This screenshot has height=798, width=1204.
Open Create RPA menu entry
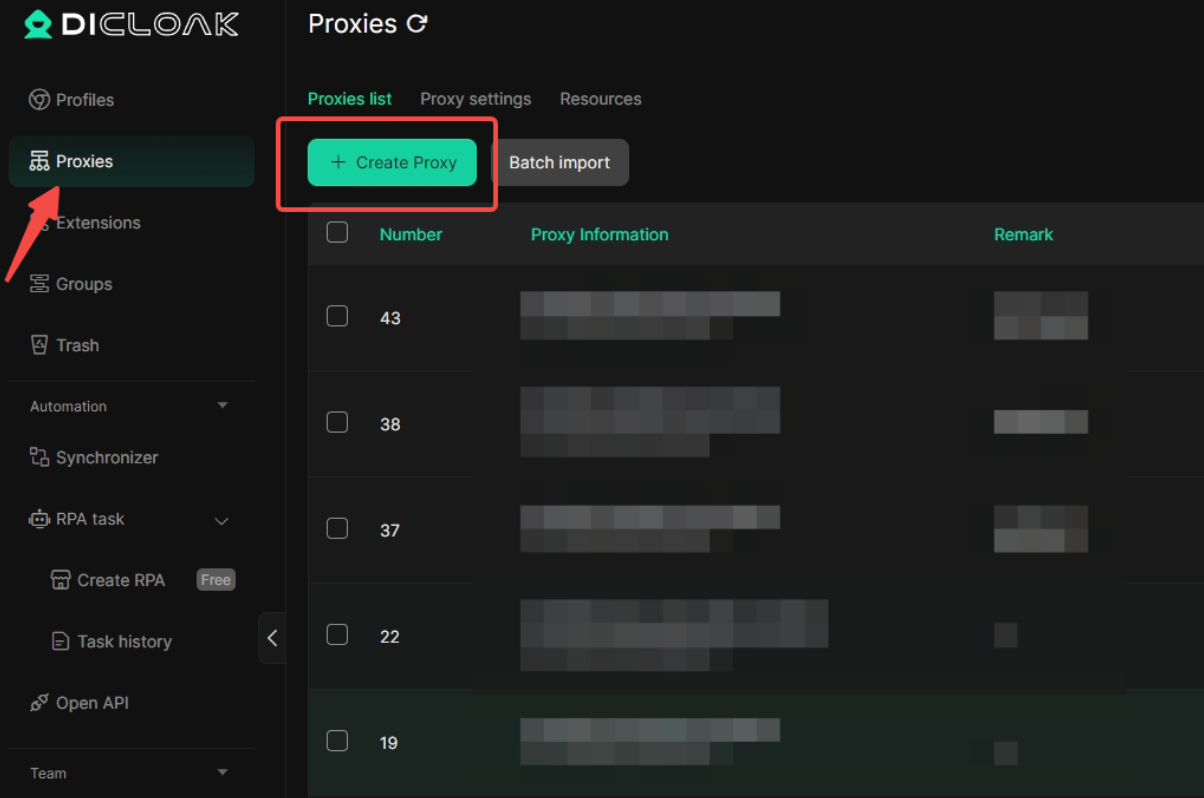tap(120, 580)
